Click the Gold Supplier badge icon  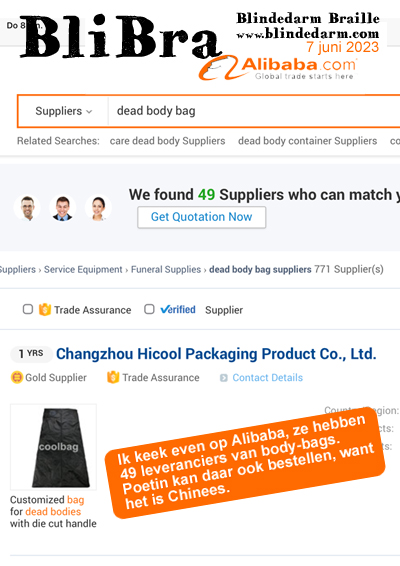(17, 378)
